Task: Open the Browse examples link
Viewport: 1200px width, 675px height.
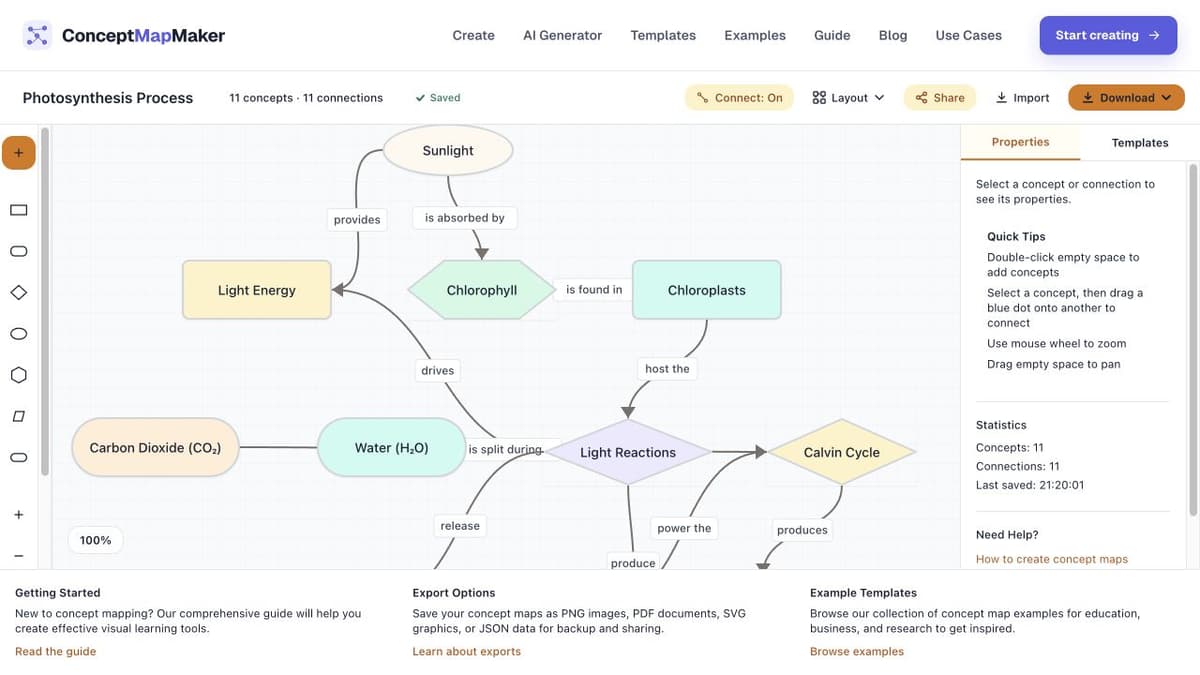Action: pos(857,652)
